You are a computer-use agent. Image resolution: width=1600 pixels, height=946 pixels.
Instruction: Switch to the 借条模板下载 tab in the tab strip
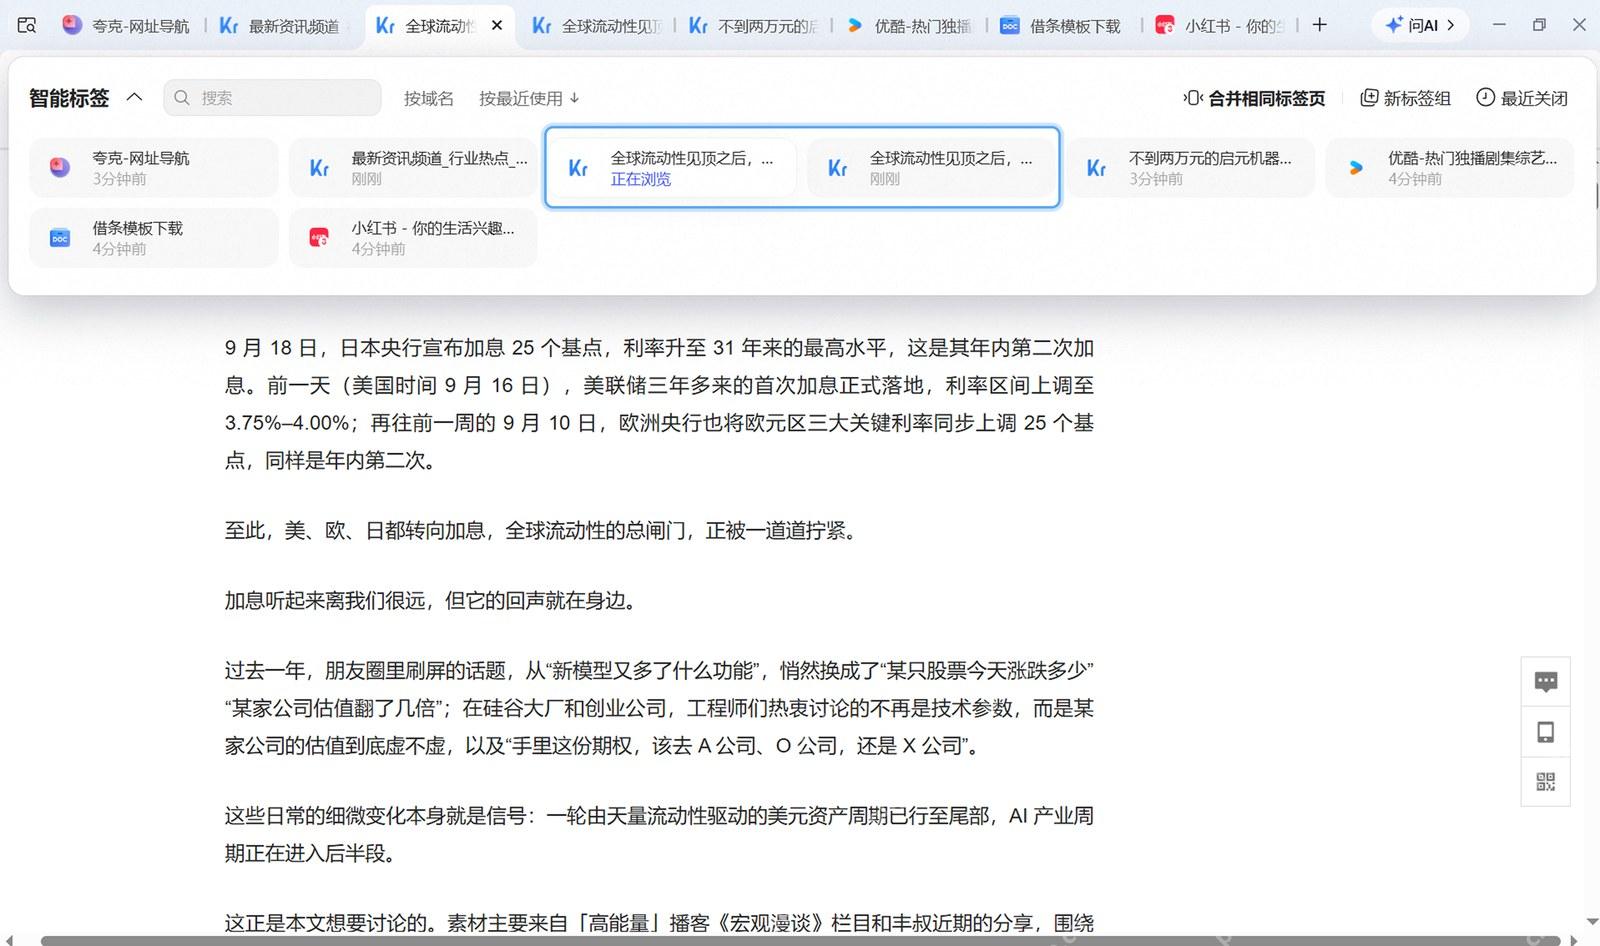(x=1066, y=25)
